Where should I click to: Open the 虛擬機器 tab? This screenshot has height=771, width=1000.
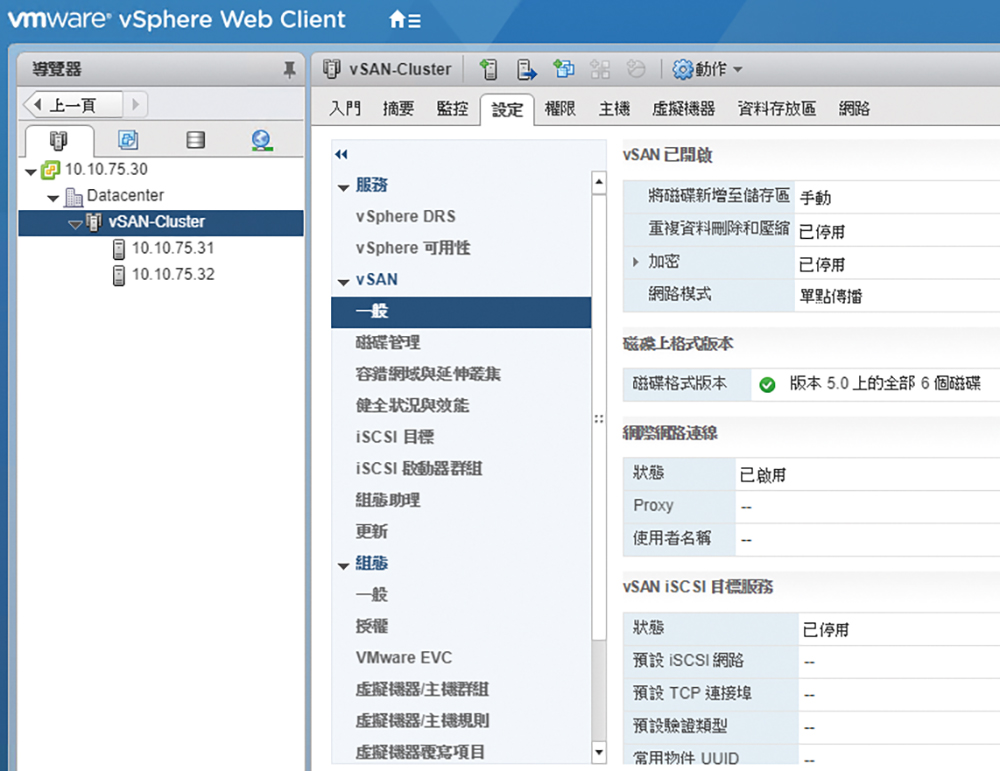(684, 108)
